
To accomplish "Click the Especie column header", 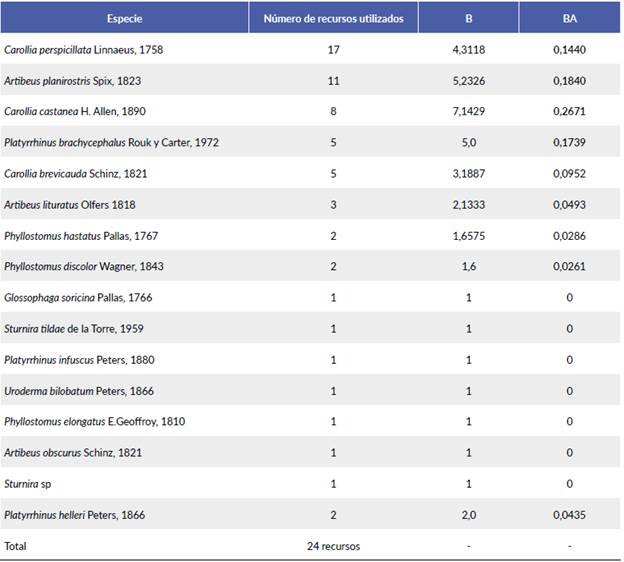I will pyautogui.click(x=124, y=18).
